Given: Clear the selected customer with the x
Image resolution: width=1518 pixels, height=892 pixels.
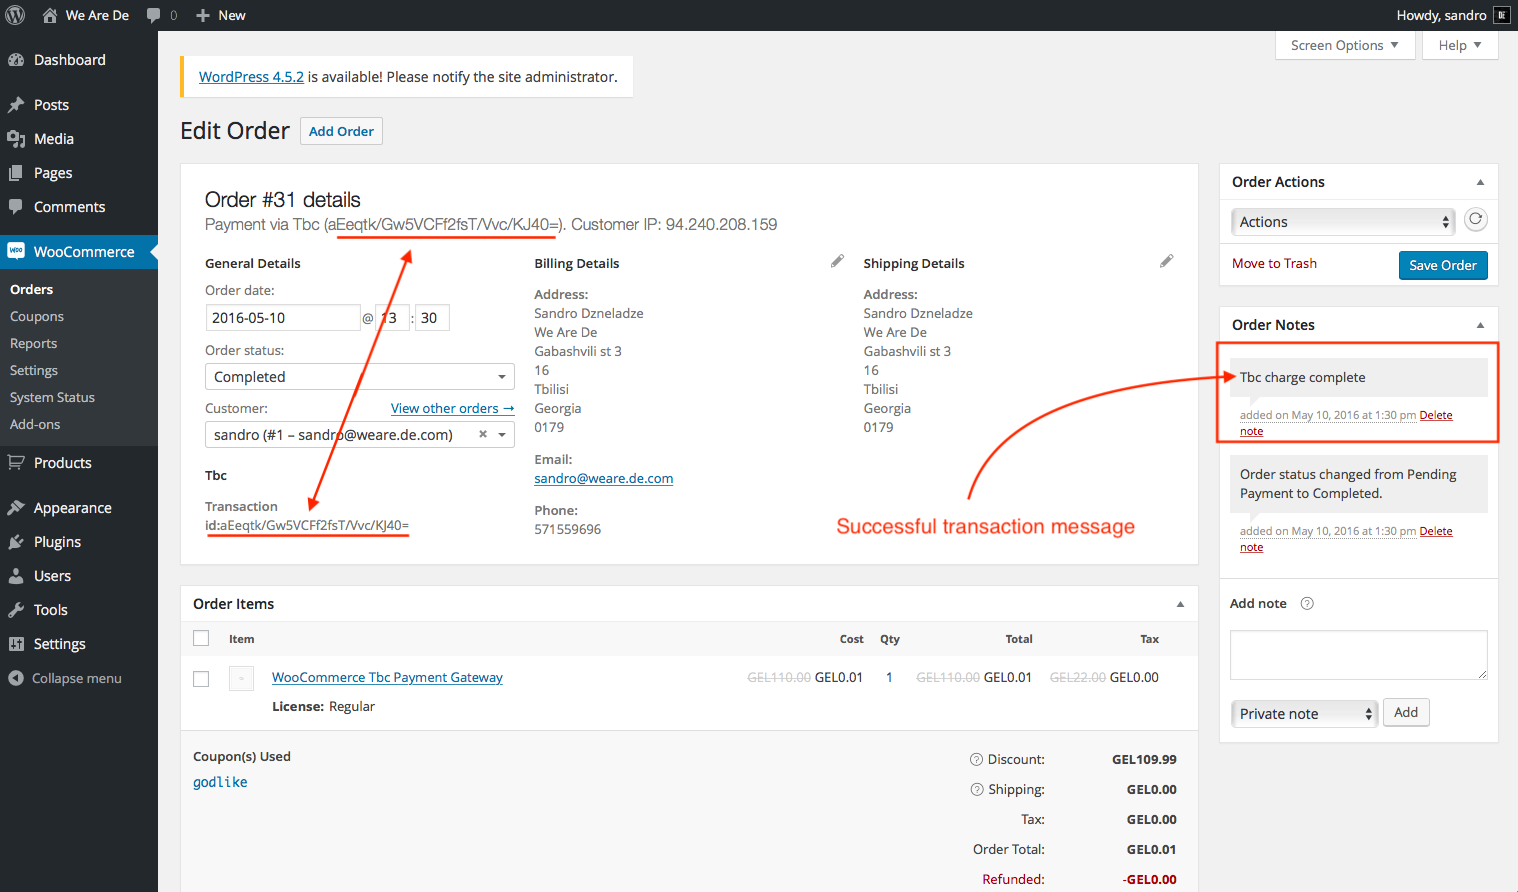Looking at the screenshot, I should [x=483, y=434].
